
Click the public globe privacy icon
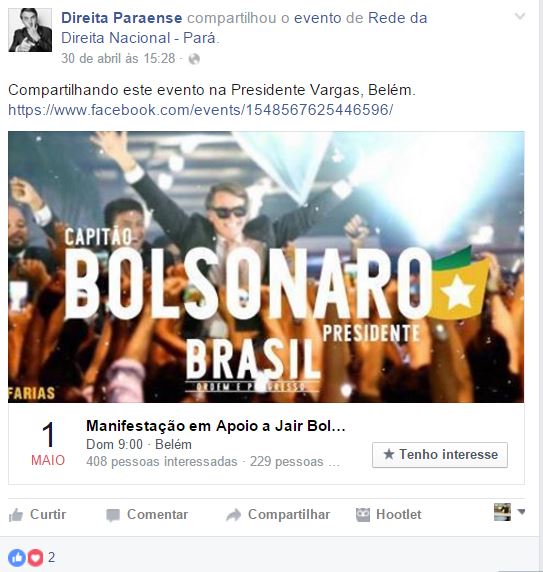[x=194, y=59]
